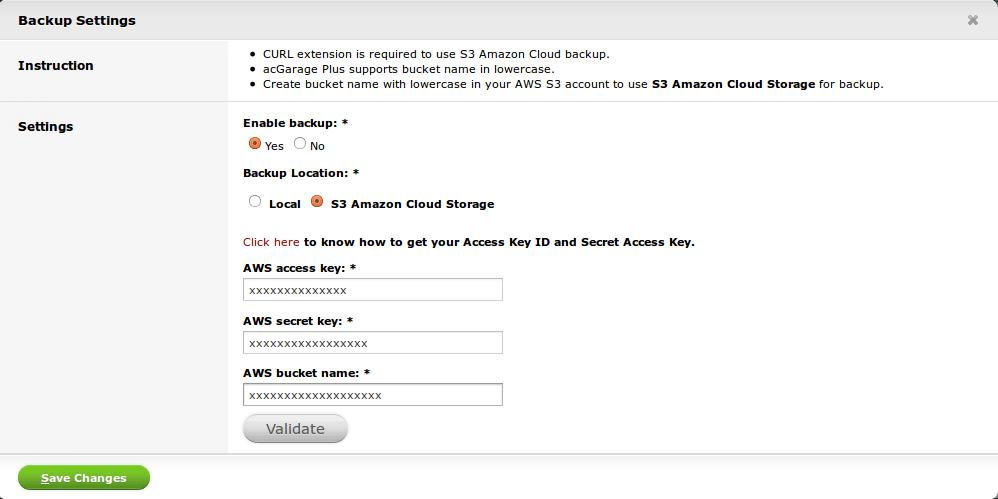Click the Settings section heading

(x=46, y=127)
